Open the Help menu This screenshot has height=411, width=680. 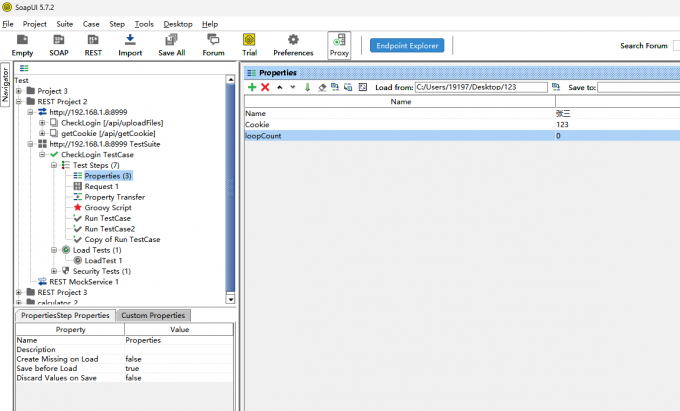[210, 24]
